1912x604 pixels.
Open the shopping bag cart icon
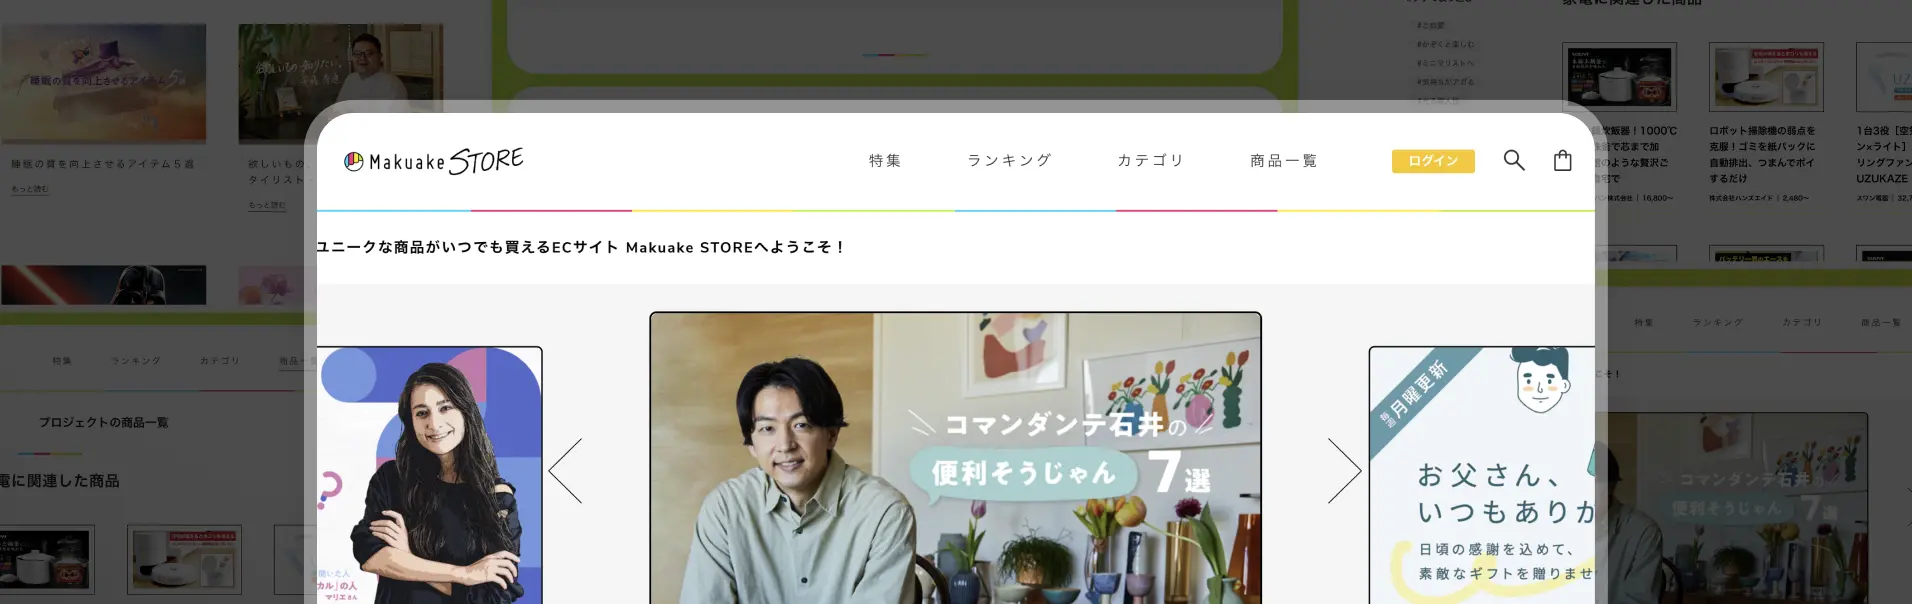tap(1562, 160)
